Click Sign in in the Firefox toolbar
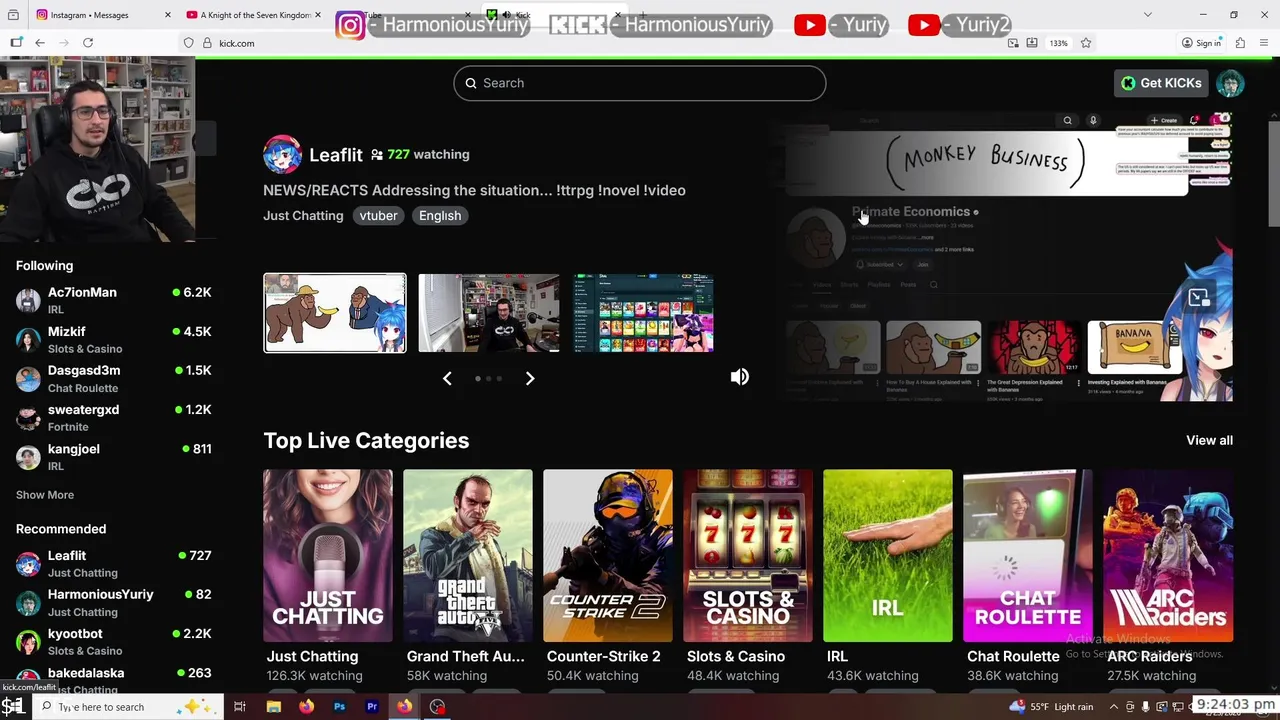This screenshot has height=720, width=1280. pyautogui.click(x=1201, y=43)
